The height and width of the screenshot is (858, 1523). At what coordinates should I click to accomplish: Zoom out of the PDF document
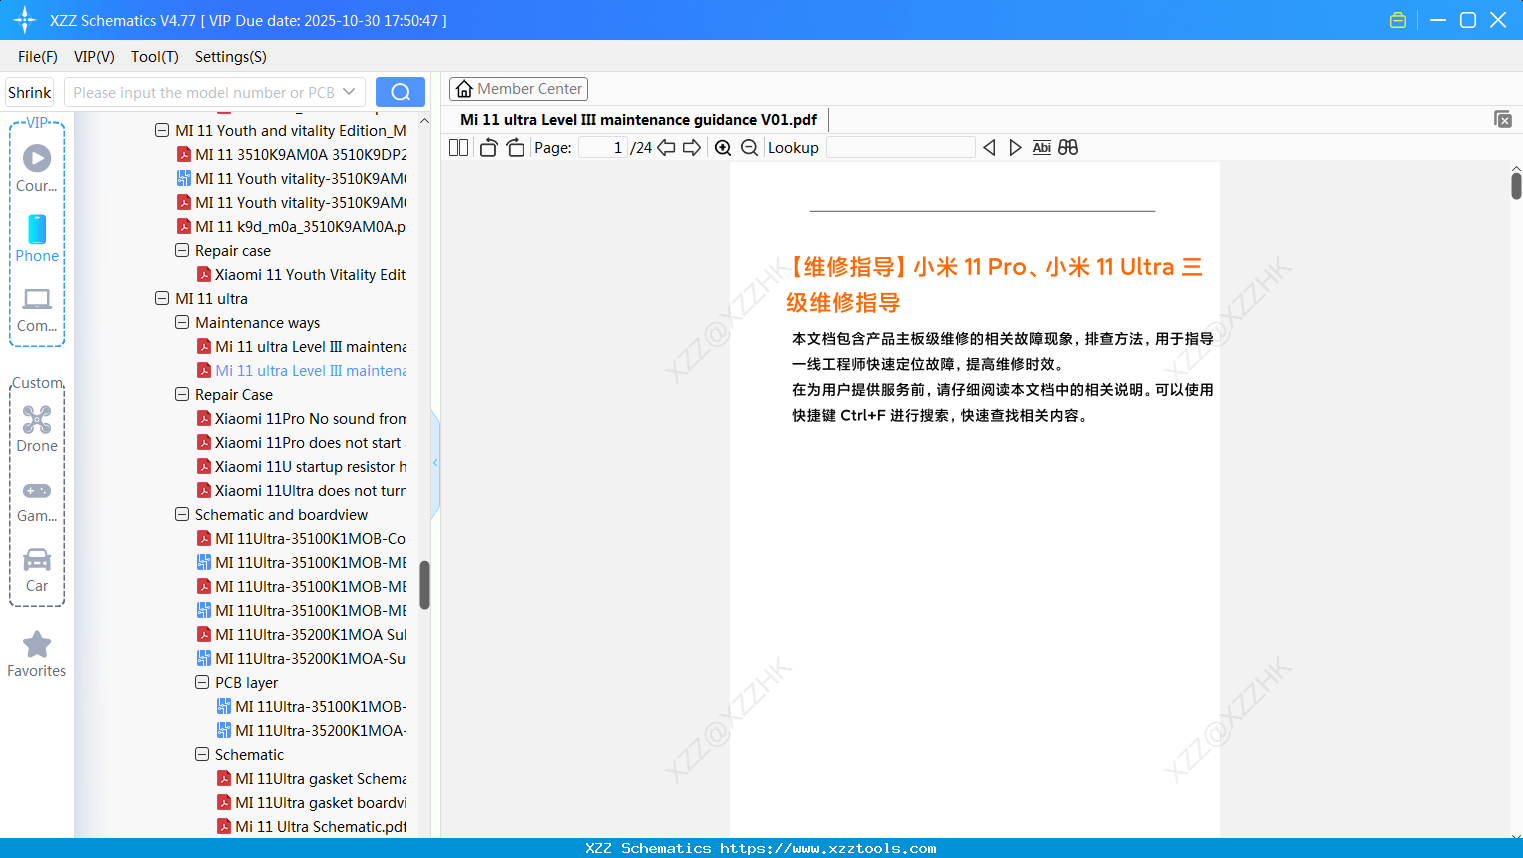(x=749, y=147)
